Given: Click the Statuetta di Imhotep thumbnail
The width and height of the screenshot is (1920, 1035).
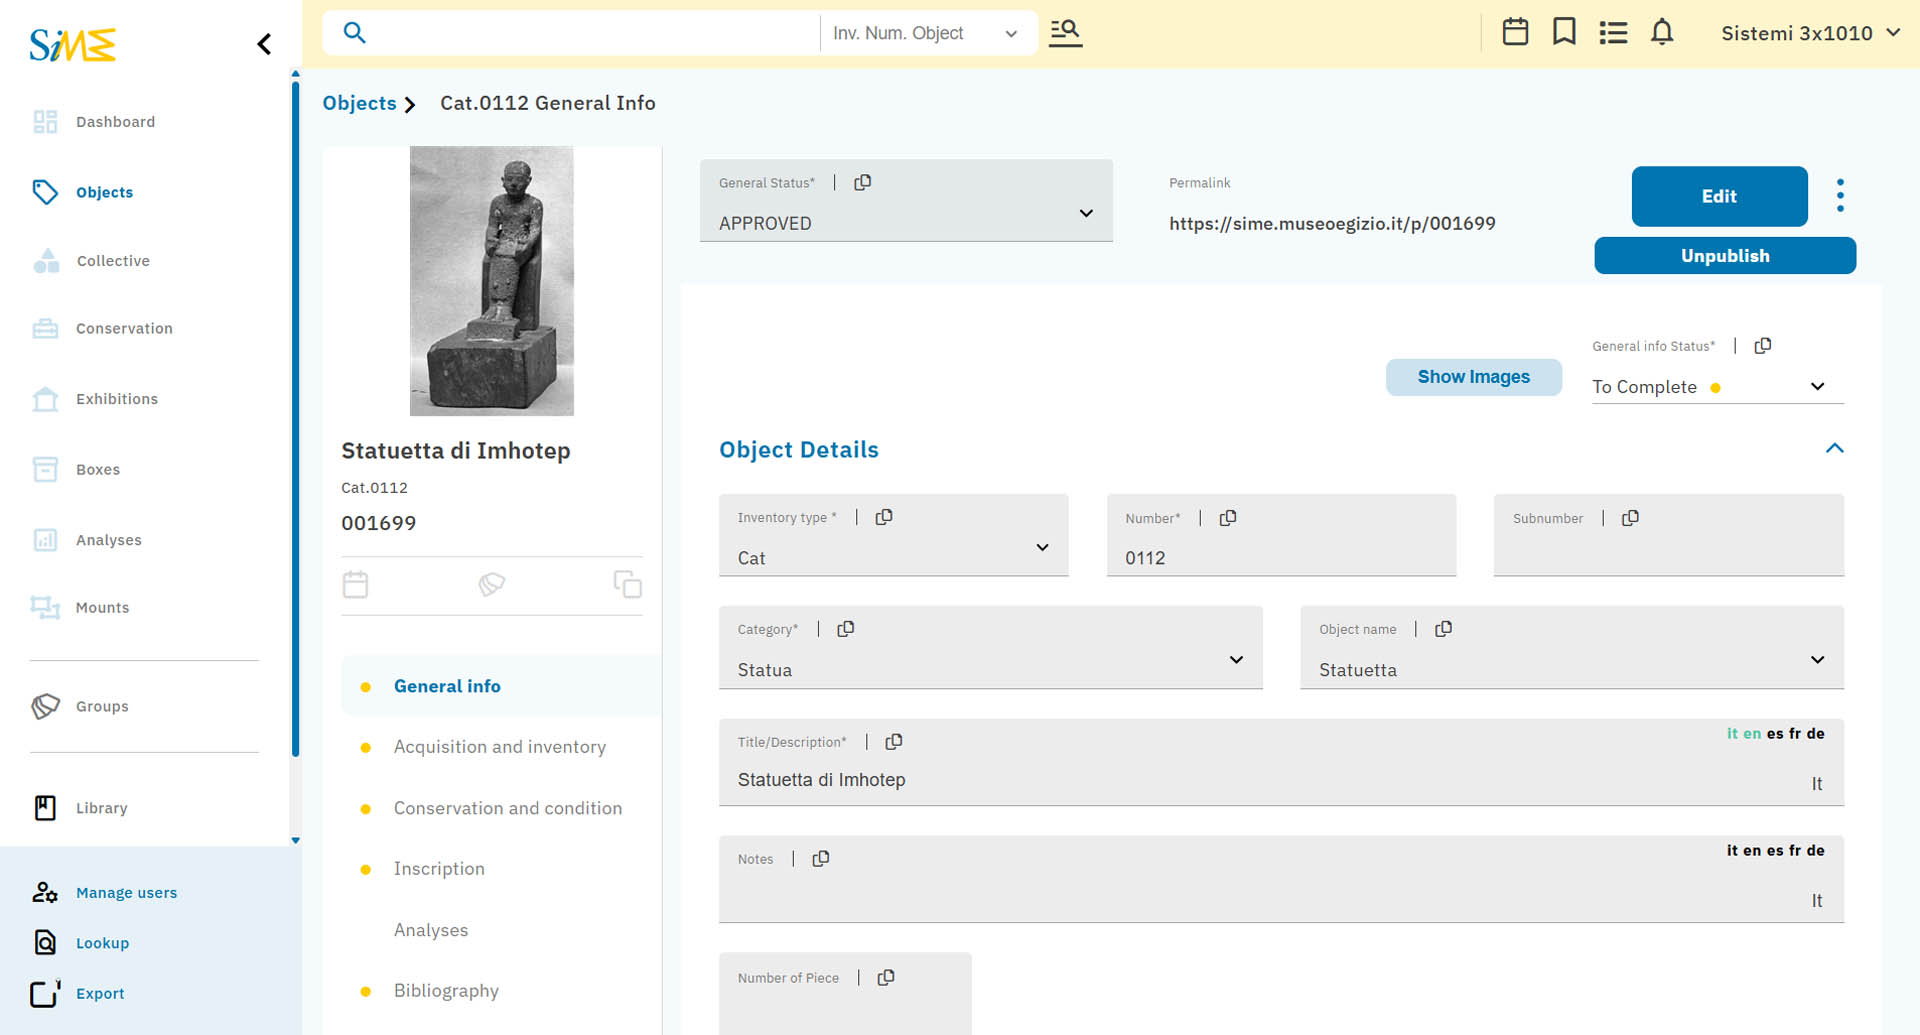Looking at the screenshot, I should [491, 281].
